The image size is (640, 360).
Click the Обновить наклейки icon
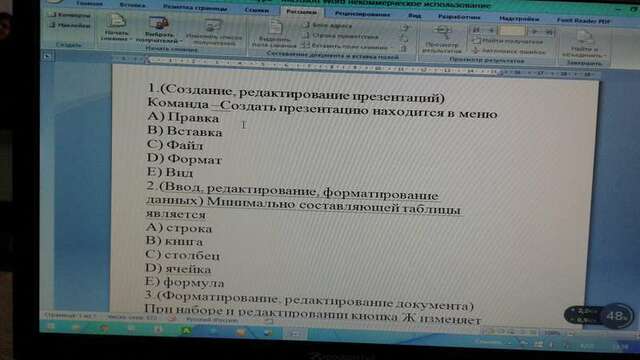pyautogui.click(x=404, y=49)
